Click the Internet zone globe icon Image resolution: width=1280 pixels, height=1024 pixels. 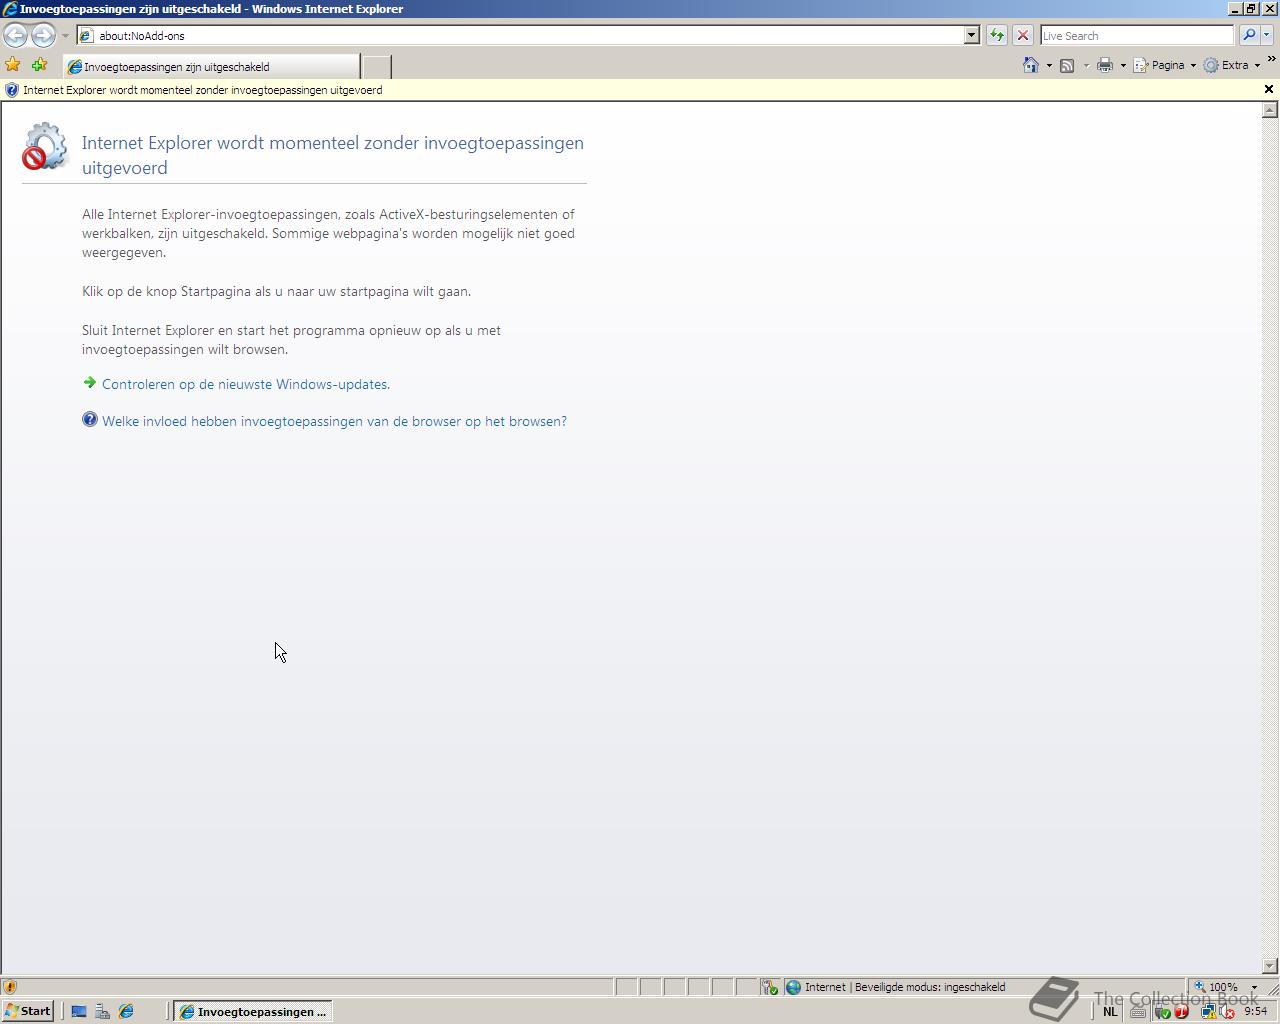(x=793, y=987)
